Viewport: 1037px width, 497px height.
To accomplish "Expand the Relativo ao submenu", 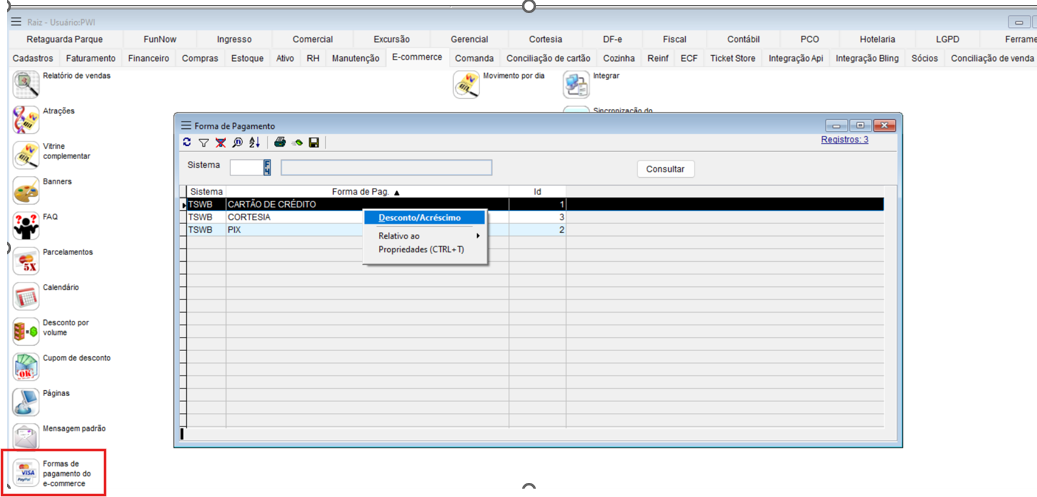I will (424, 236).
